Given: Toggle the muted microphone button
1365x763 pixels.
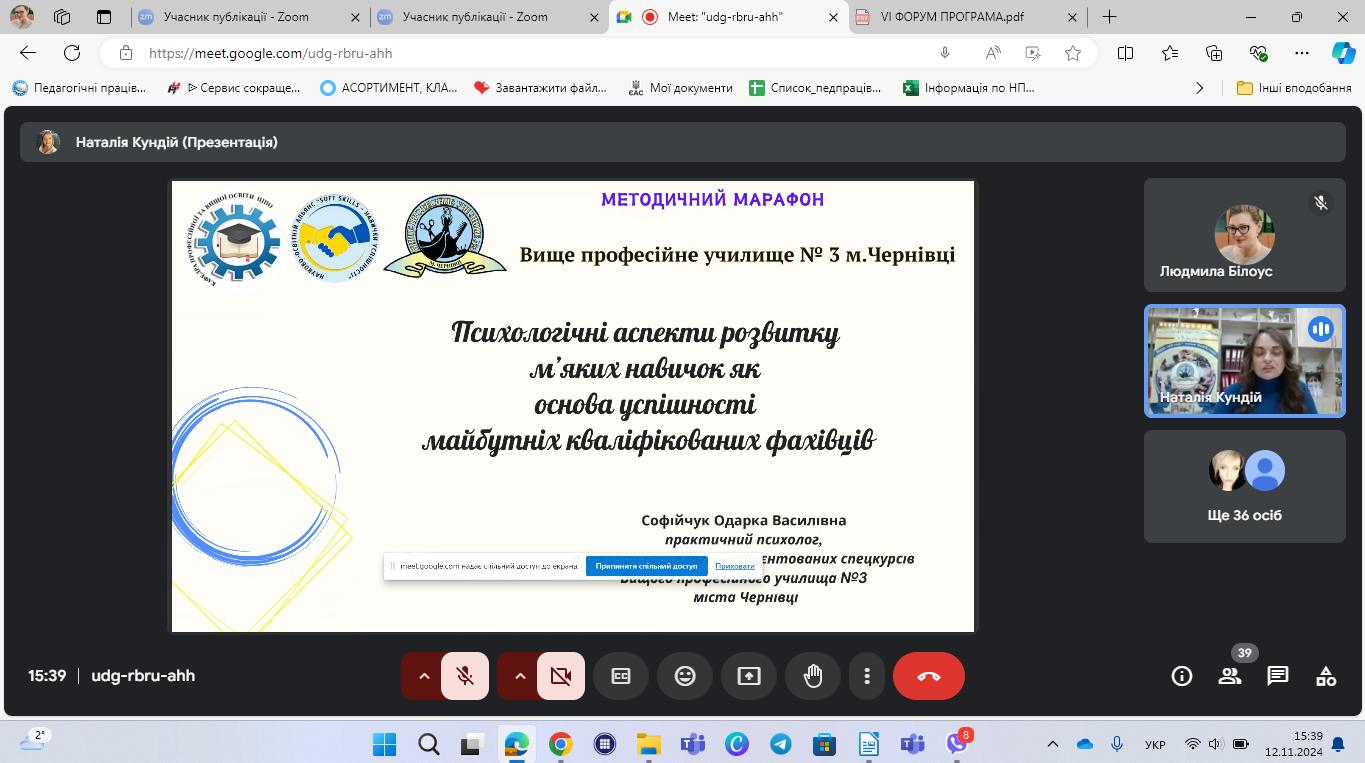Looking at the screenshot, I should click(465, 676).
